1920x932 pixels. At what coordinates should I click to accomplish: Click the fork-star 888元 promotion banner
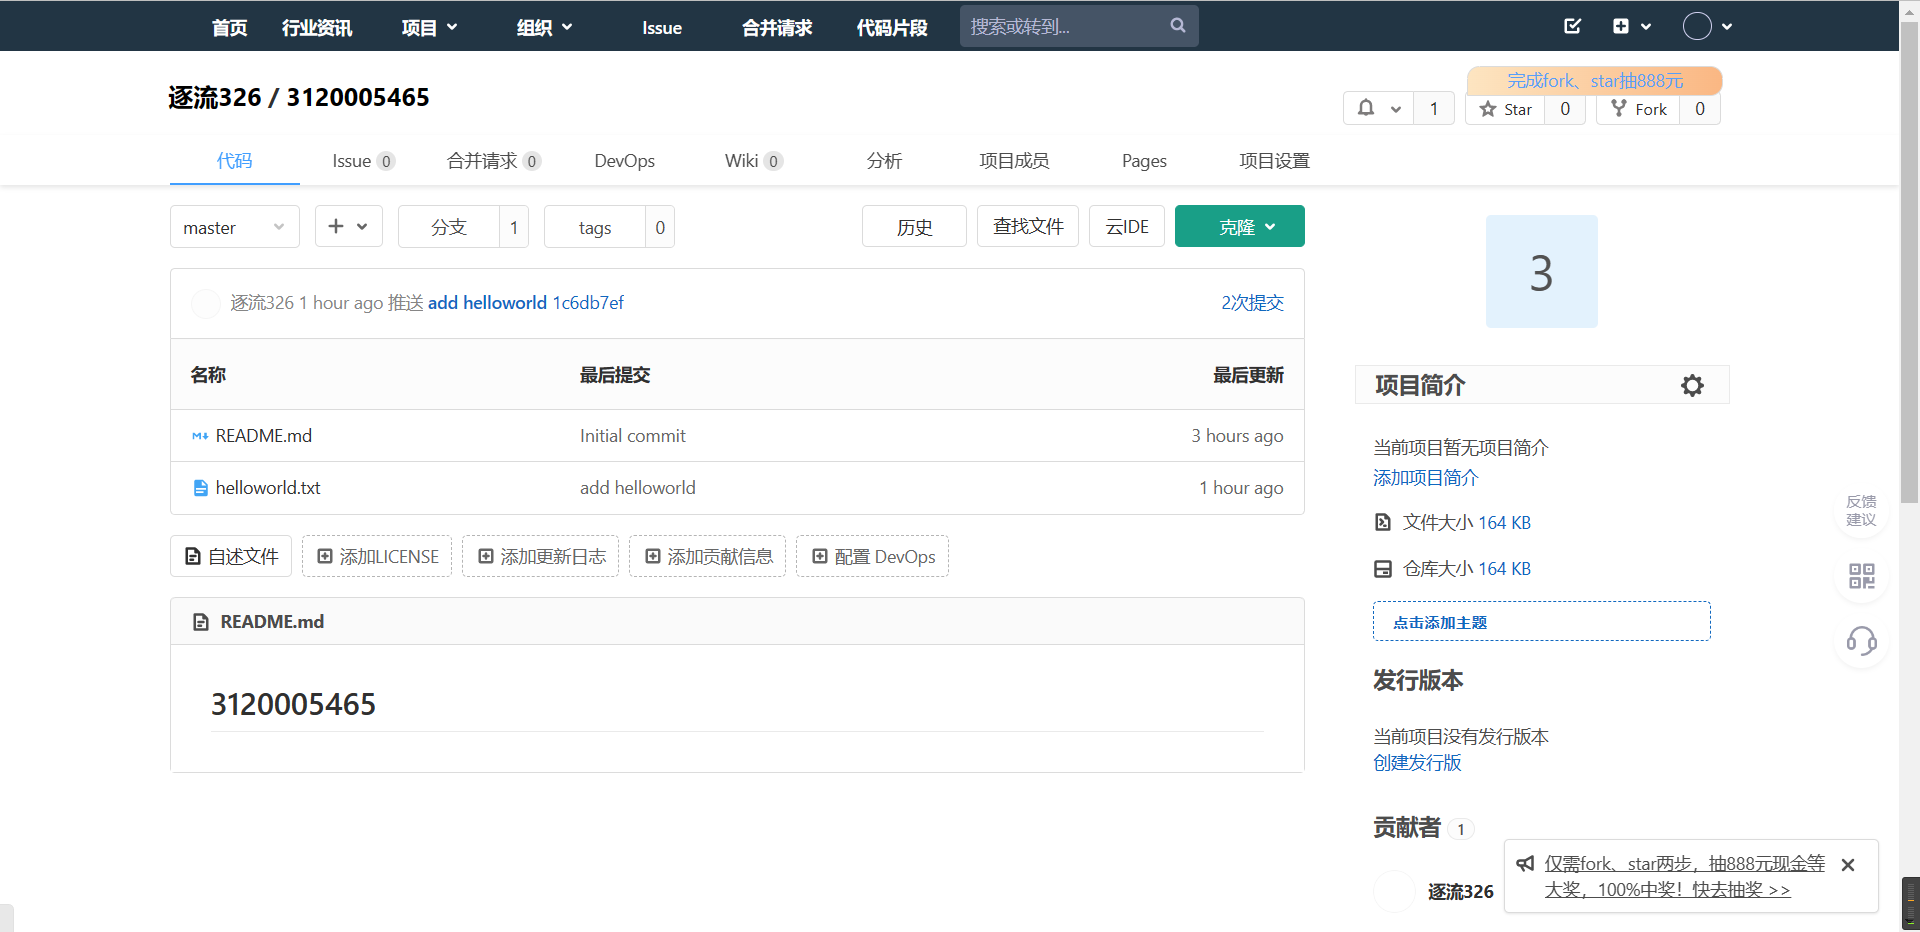[x=1594, y=80]
